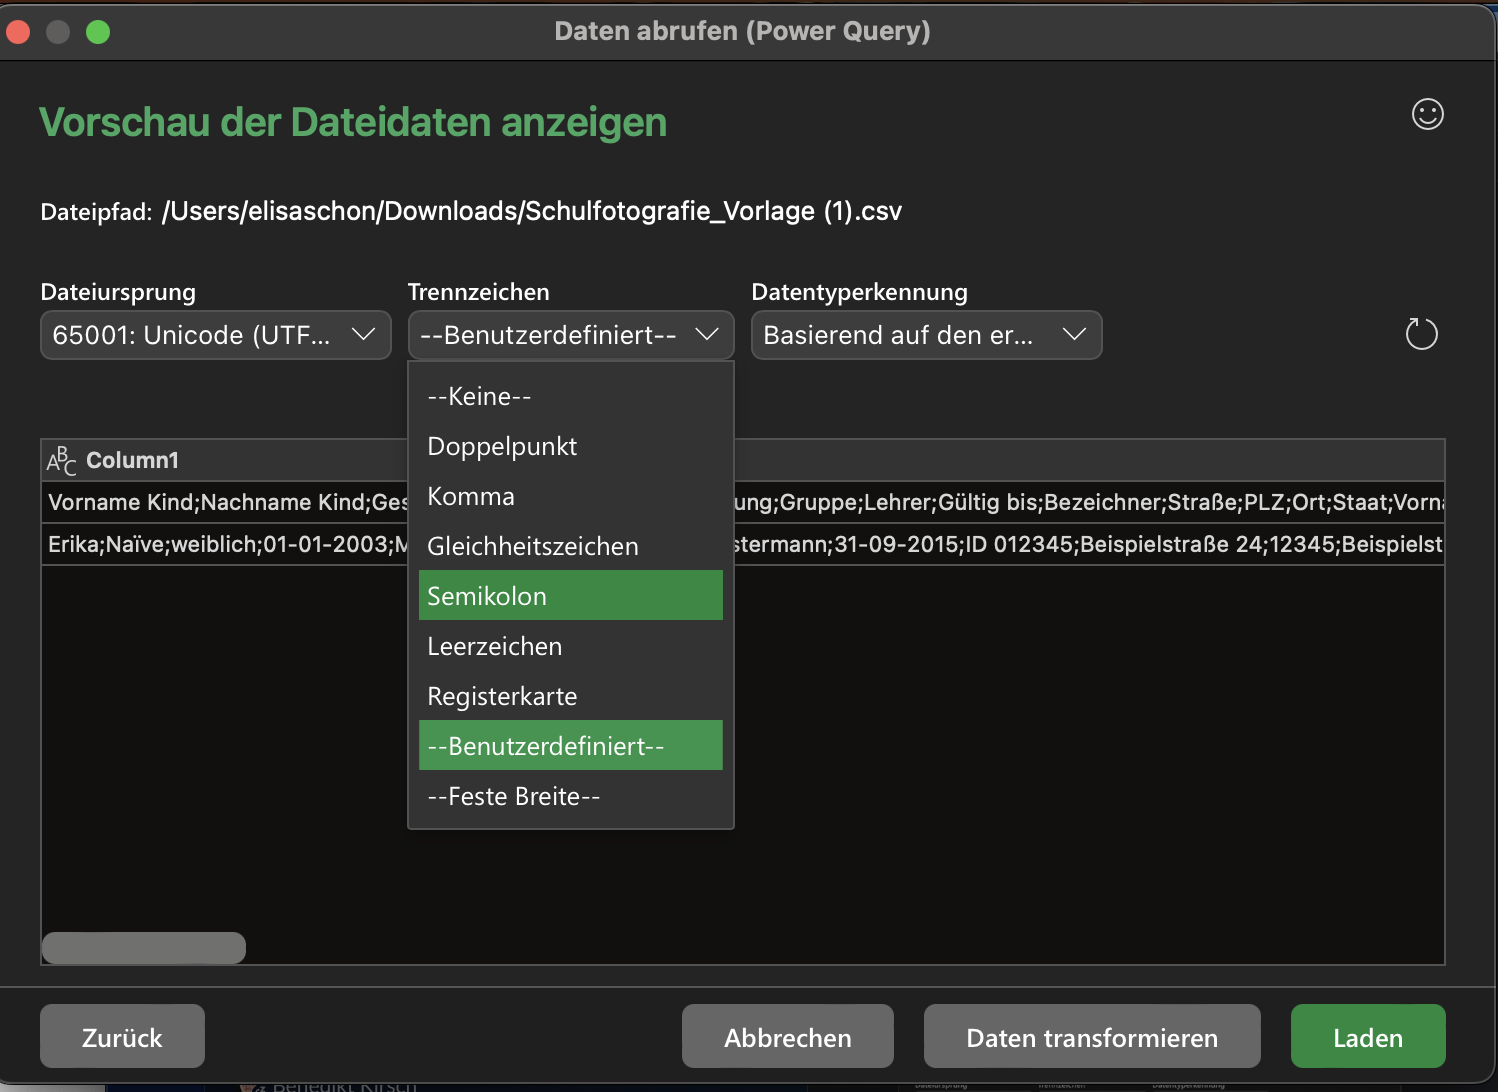Open the Datentyperkennung dropdown
The height and width of the screenshot is (1092, 1498).
[x=926, y=335]
